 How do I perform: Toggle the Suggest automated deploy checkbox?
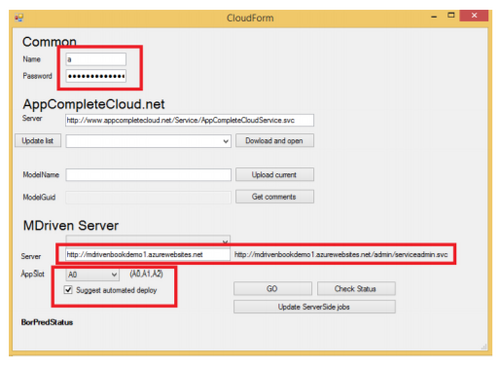[x=68, y=290]
